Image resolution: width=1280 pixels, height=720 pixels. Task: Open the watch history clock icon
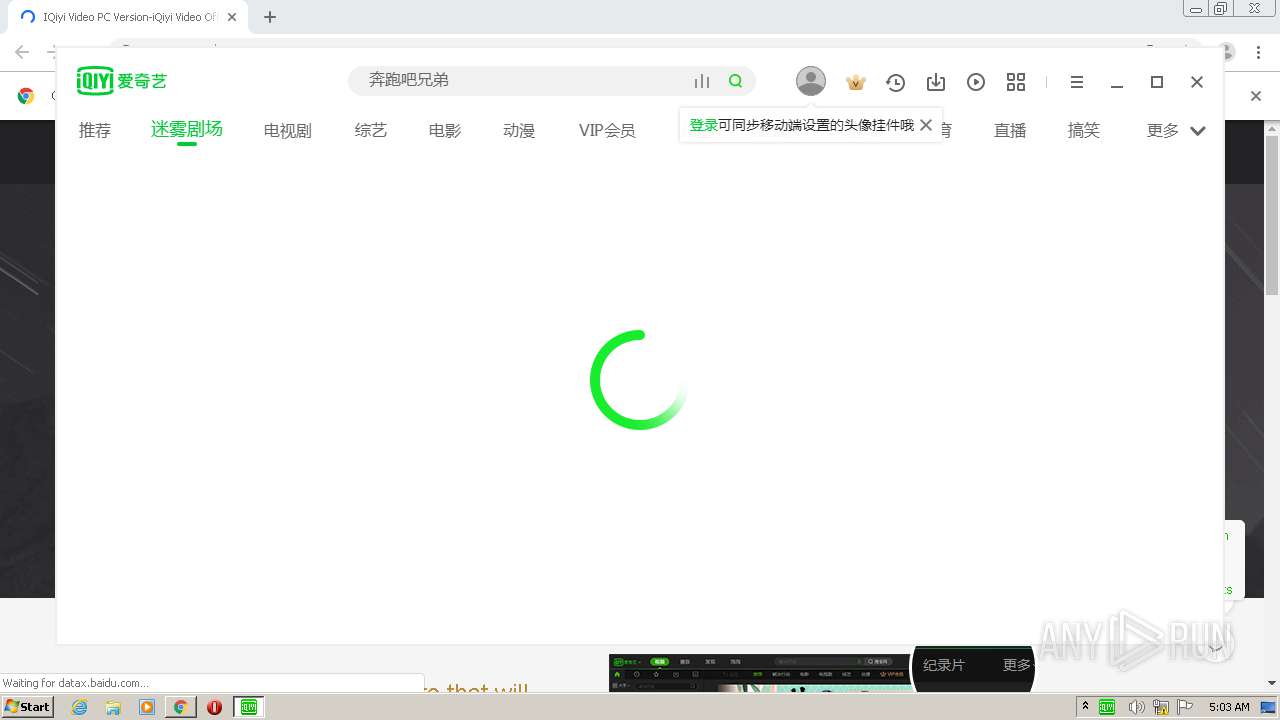coord(895,82)
